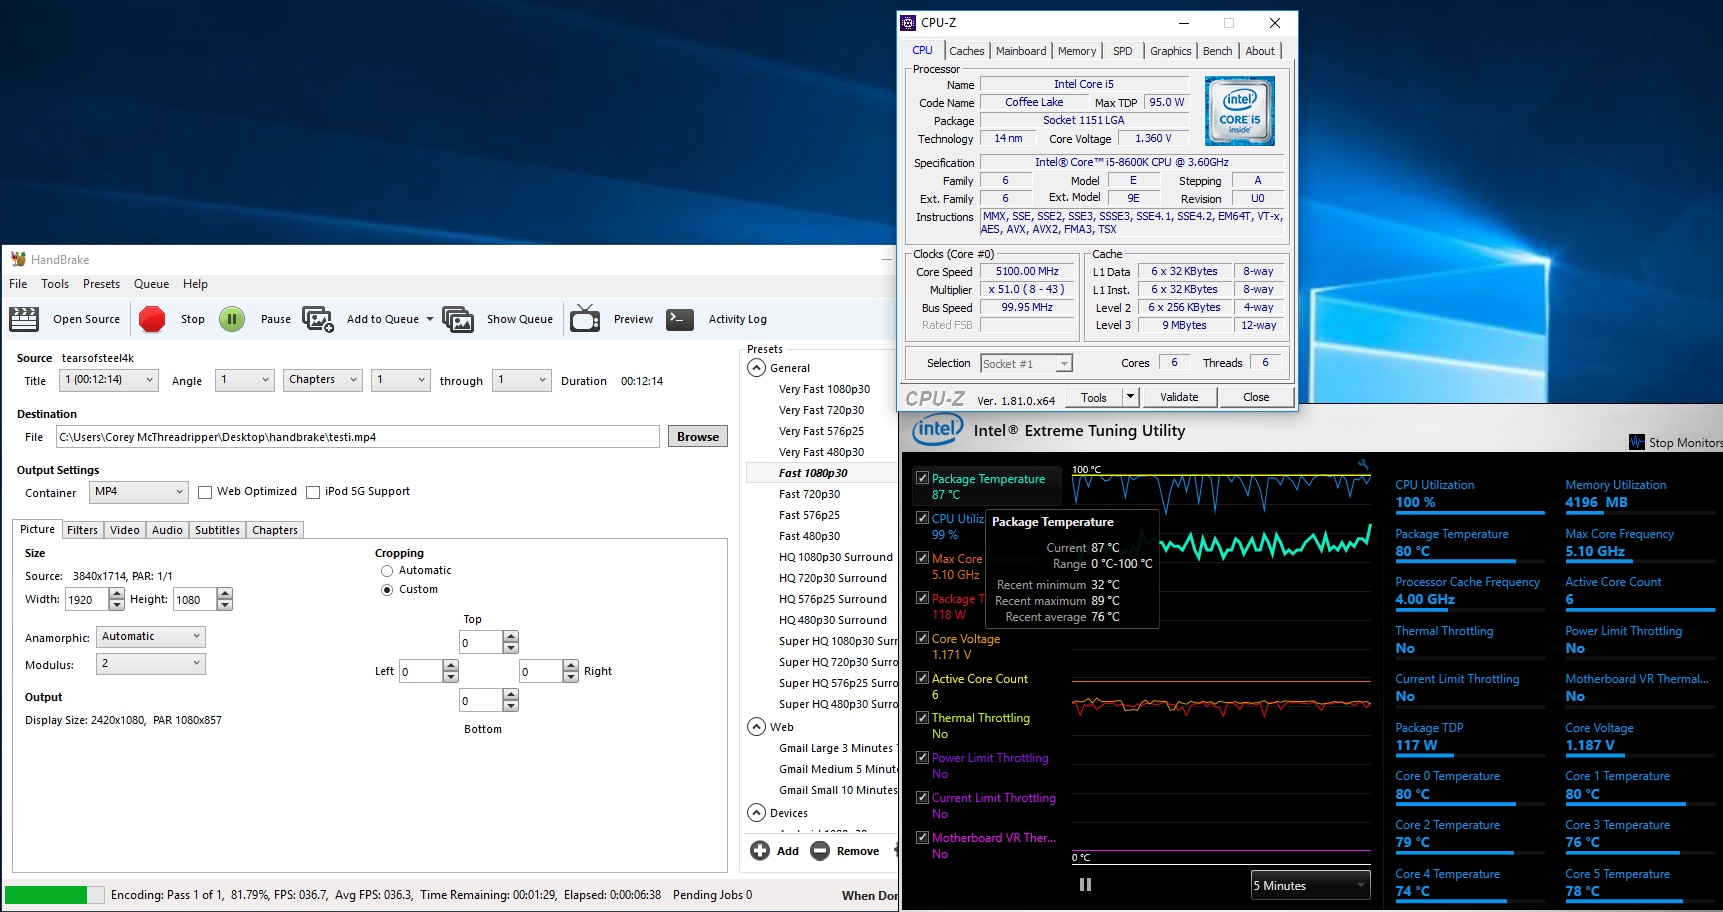Uncheck the Package Temperature monitor checkbox
Screen dimensions: 1723x912
[x=922, y=478]
